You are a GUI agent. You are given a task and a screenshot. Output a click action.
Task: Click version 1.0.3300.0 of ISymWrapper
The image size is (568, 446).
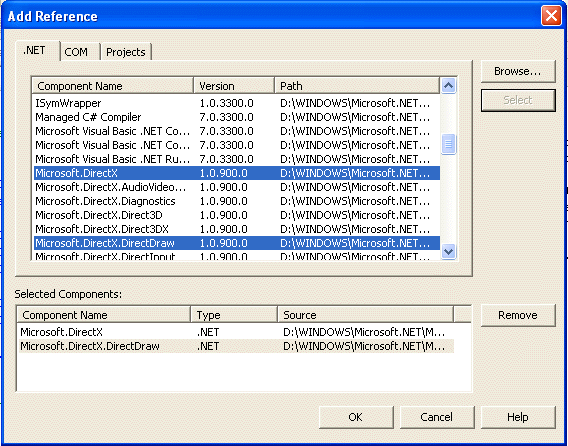pyautogui.click(x=226, y=103)
